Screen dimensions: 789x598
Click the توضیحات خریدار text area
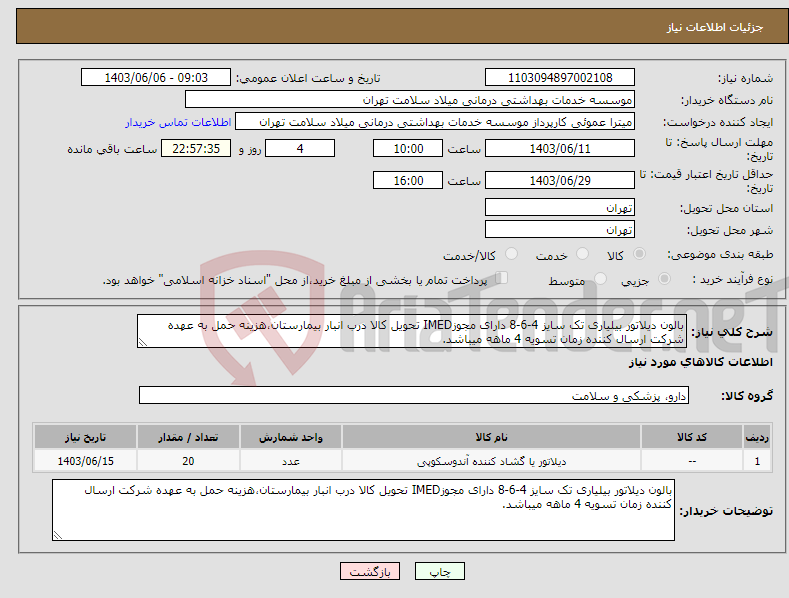click(x=363, y=510)
